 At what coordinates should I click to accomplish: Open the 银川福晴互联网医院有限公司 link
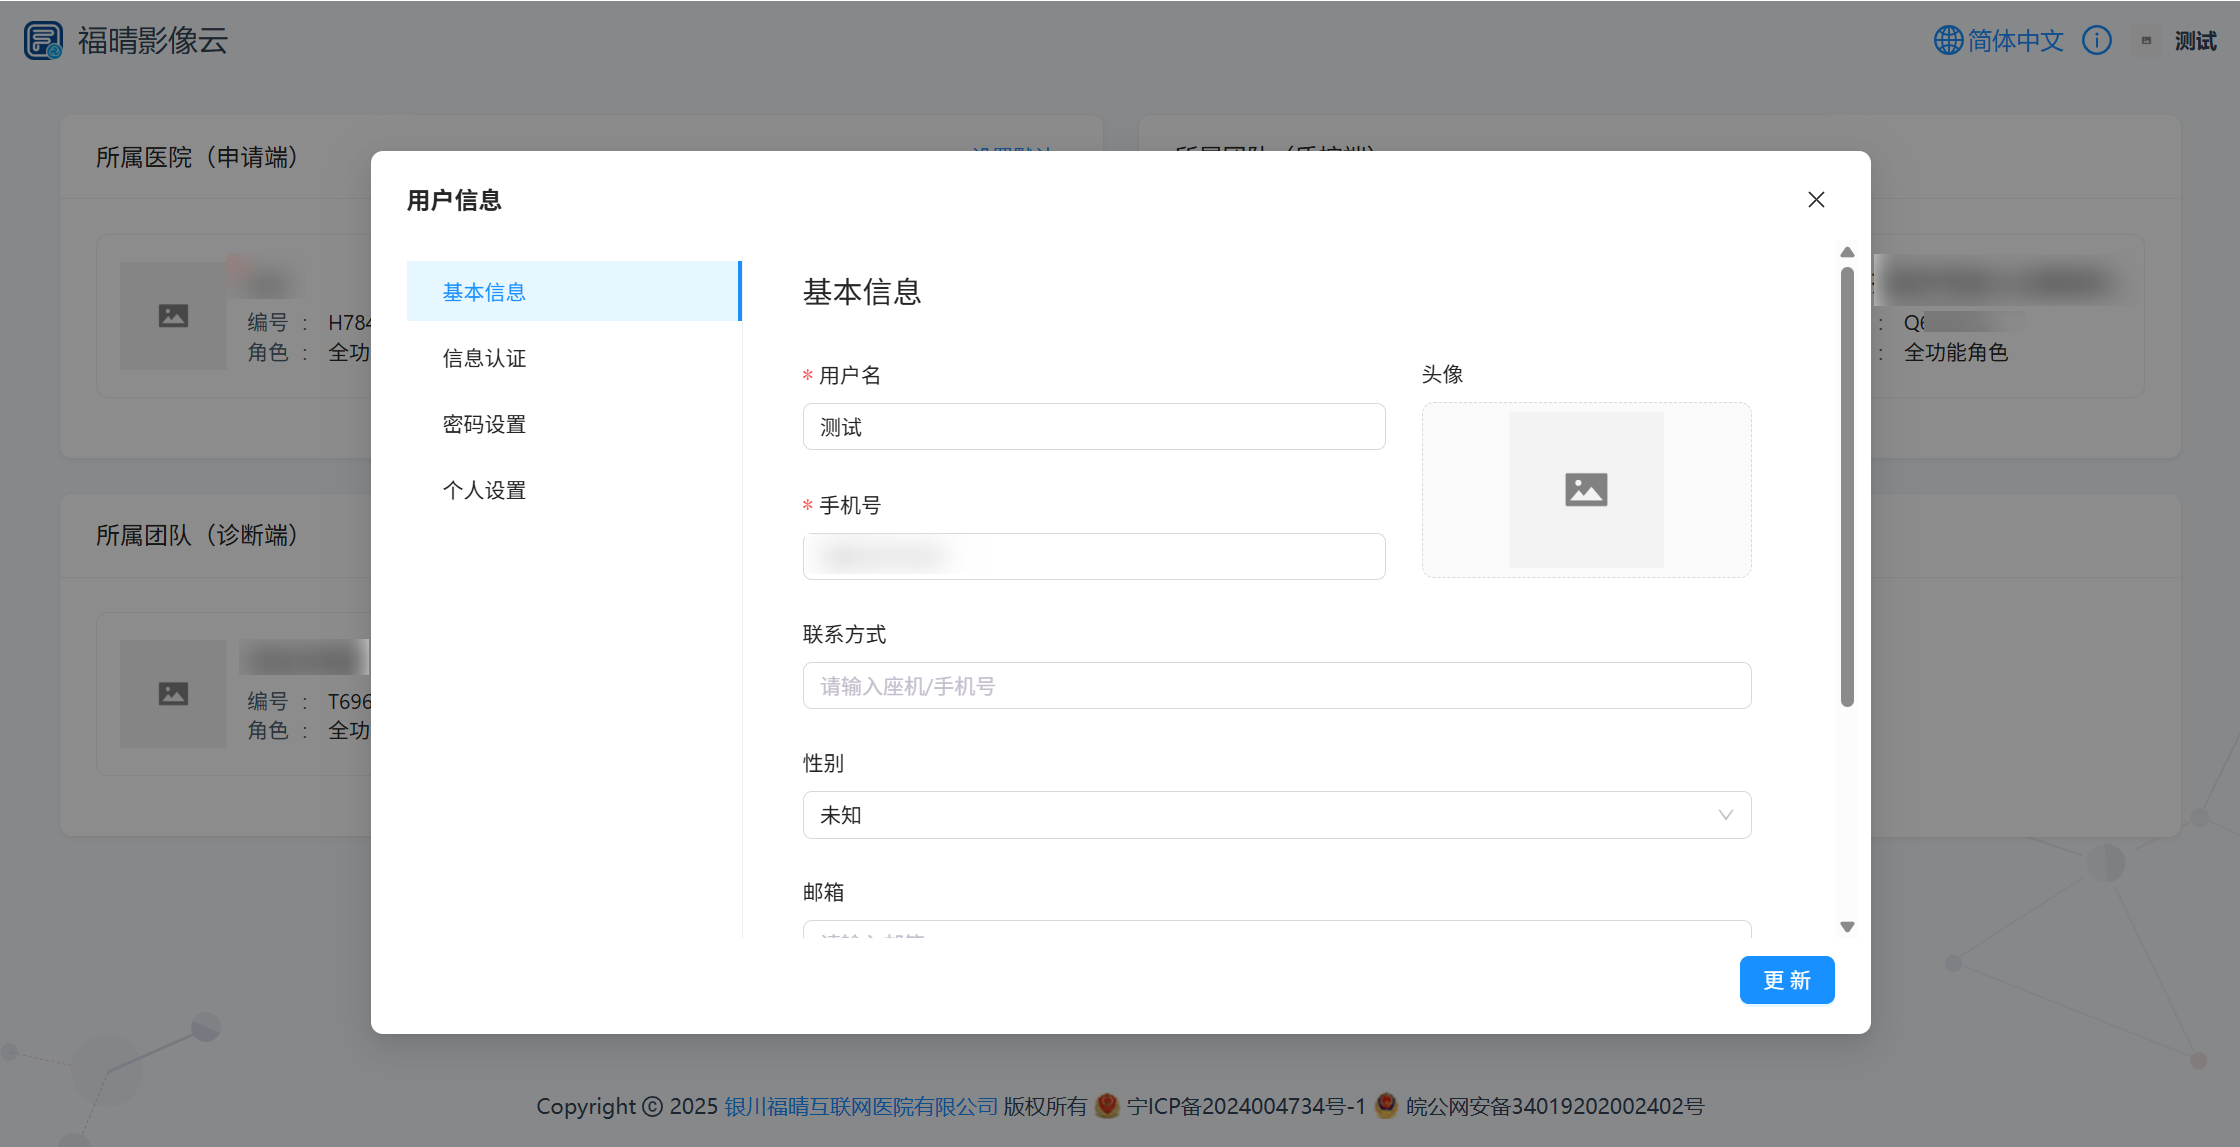coord(861,1106)
